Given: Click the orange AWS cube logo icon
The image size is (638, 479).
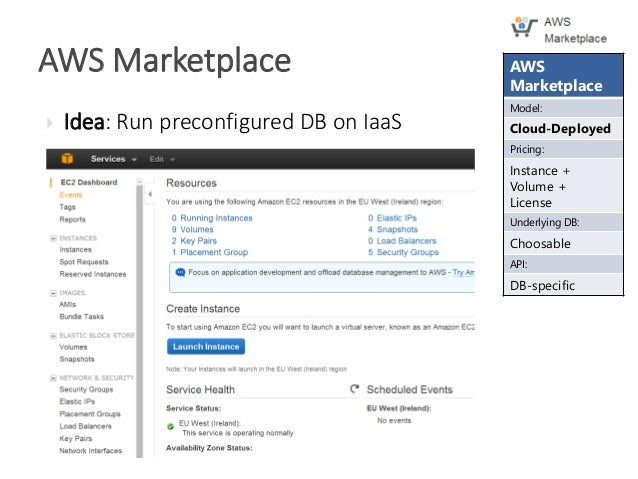Looking at the screenshot, I should pos(67,159).
